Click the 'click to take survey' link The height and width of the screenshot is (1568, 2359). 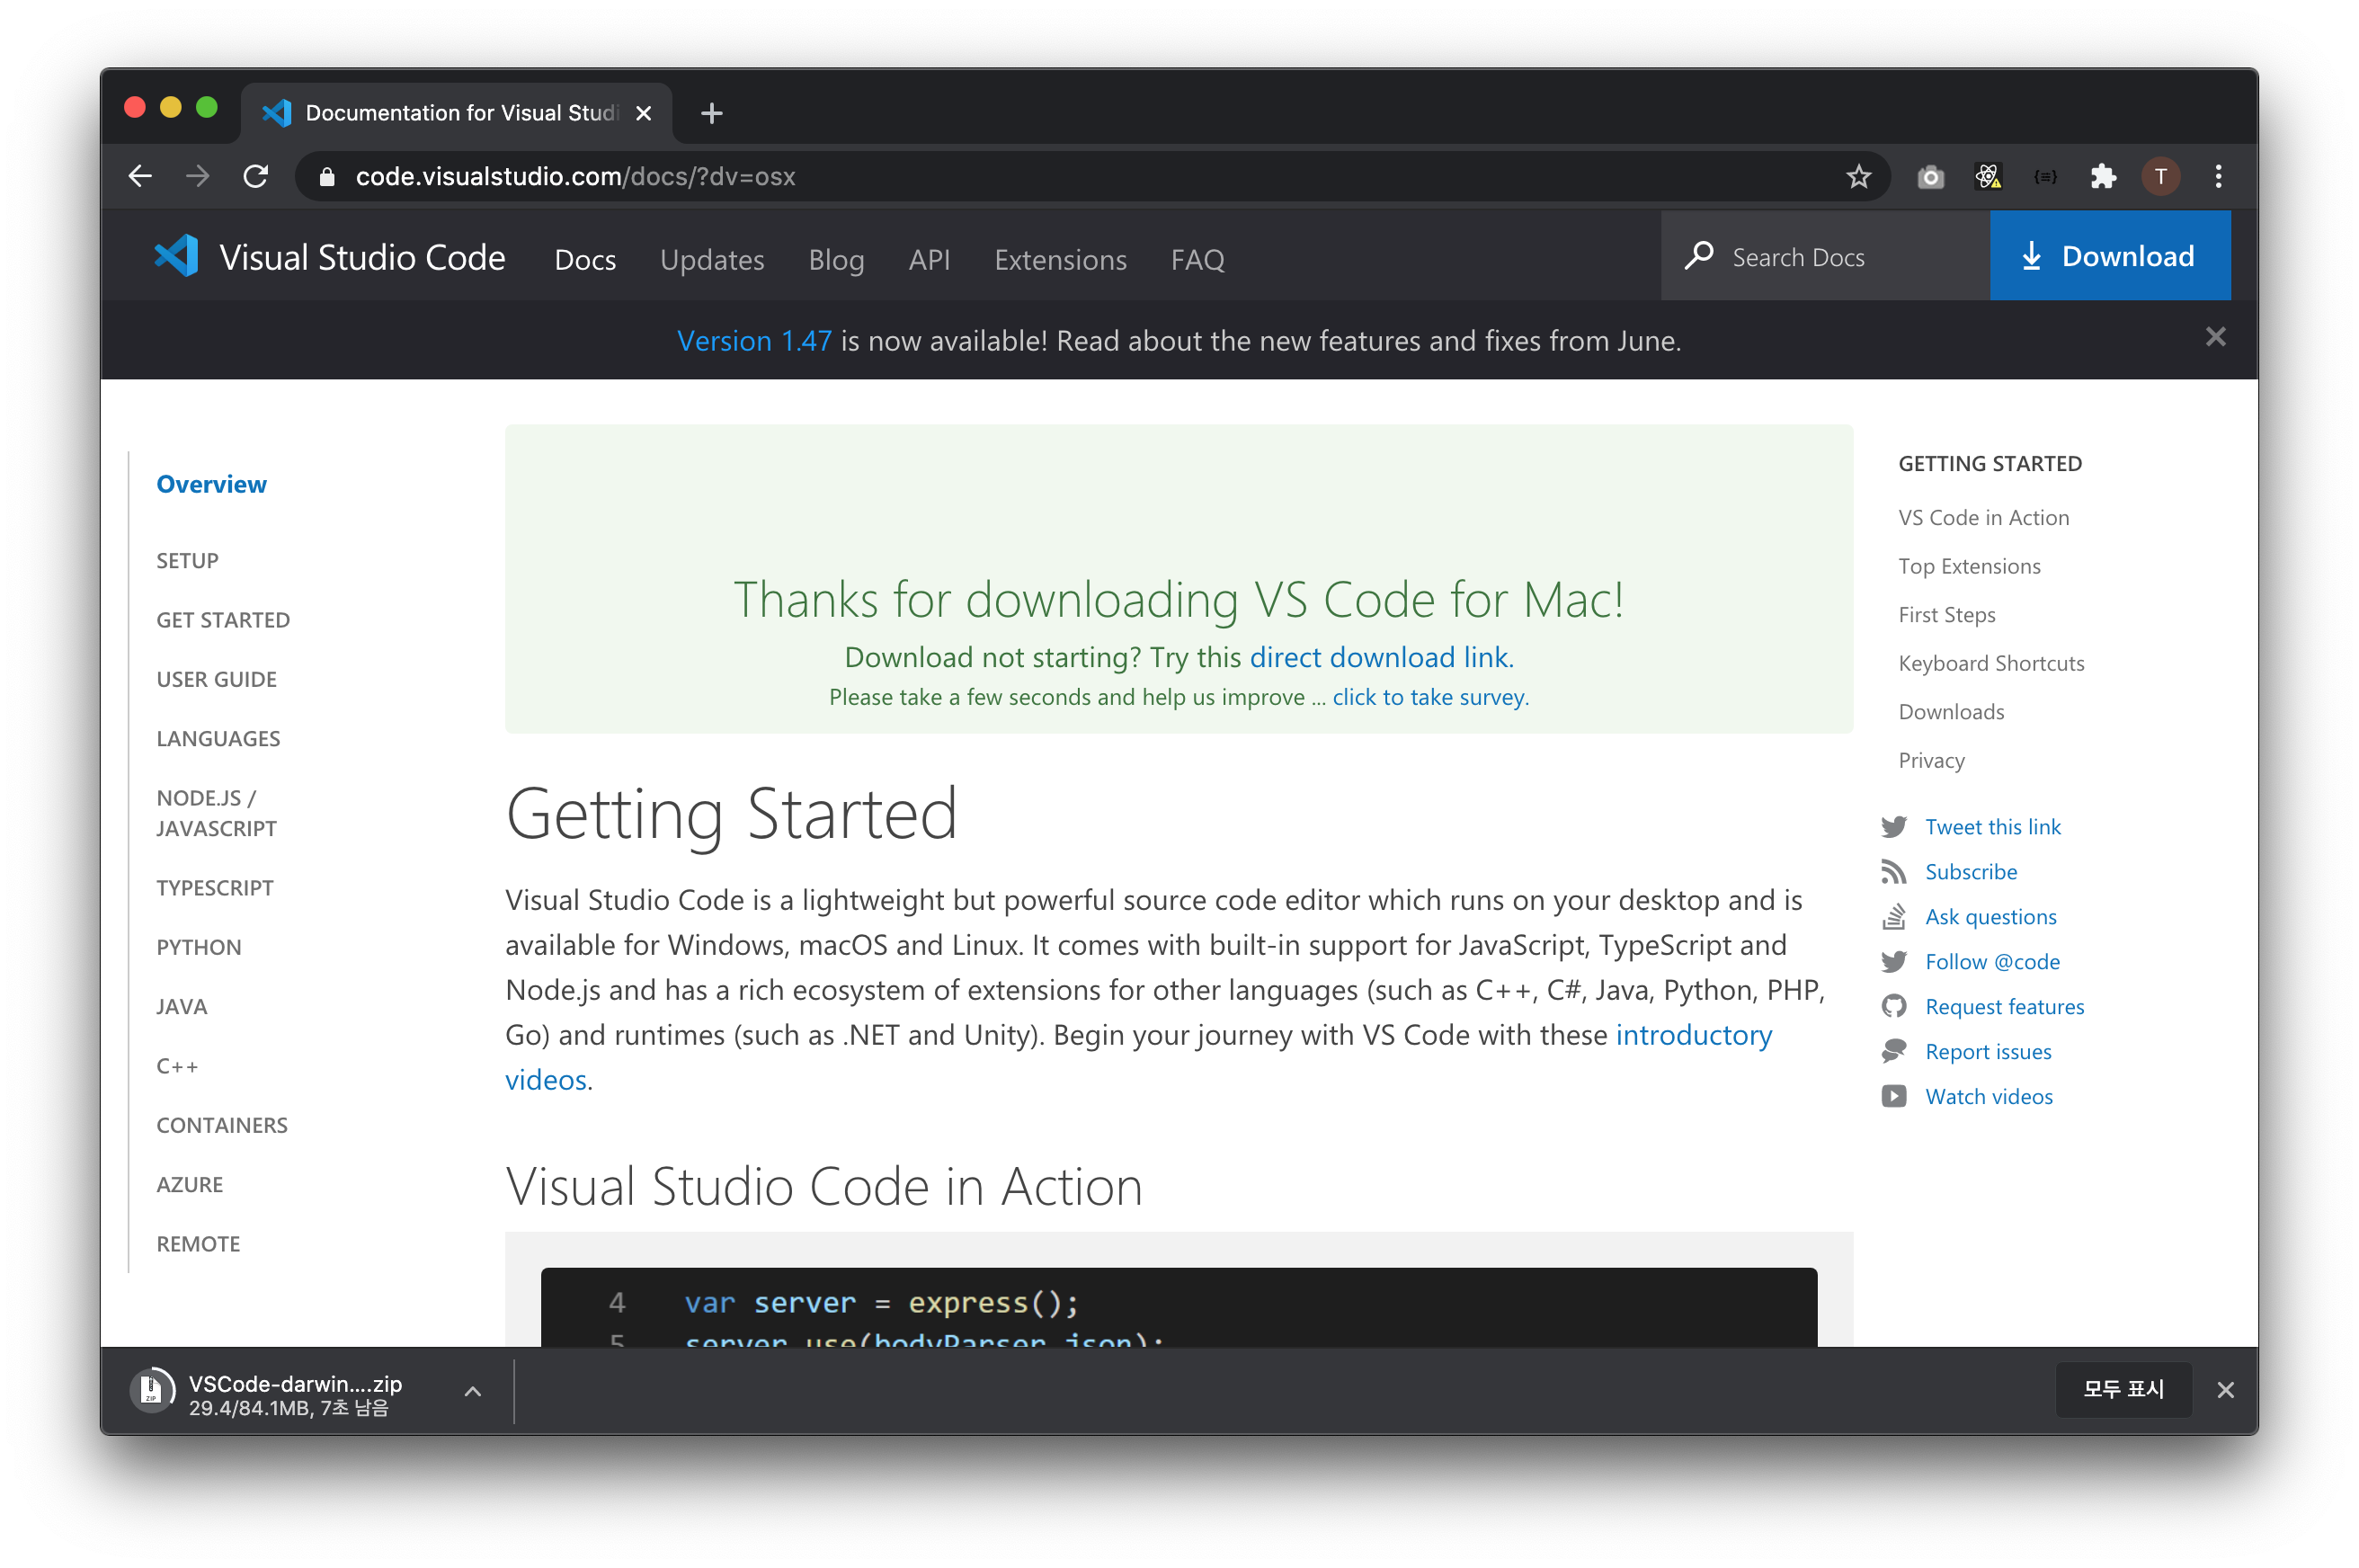click(1430, 697)
